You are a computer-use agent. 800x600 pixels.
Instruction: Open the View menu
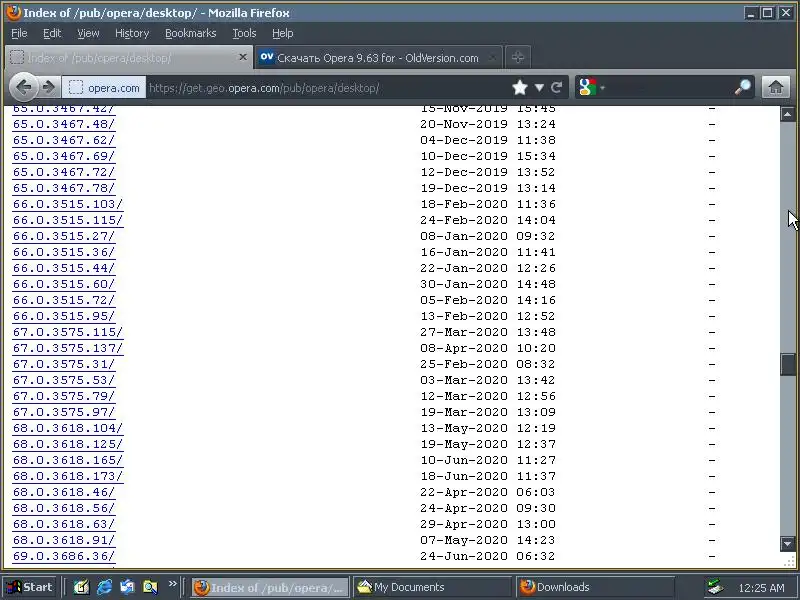click(88, 33)
